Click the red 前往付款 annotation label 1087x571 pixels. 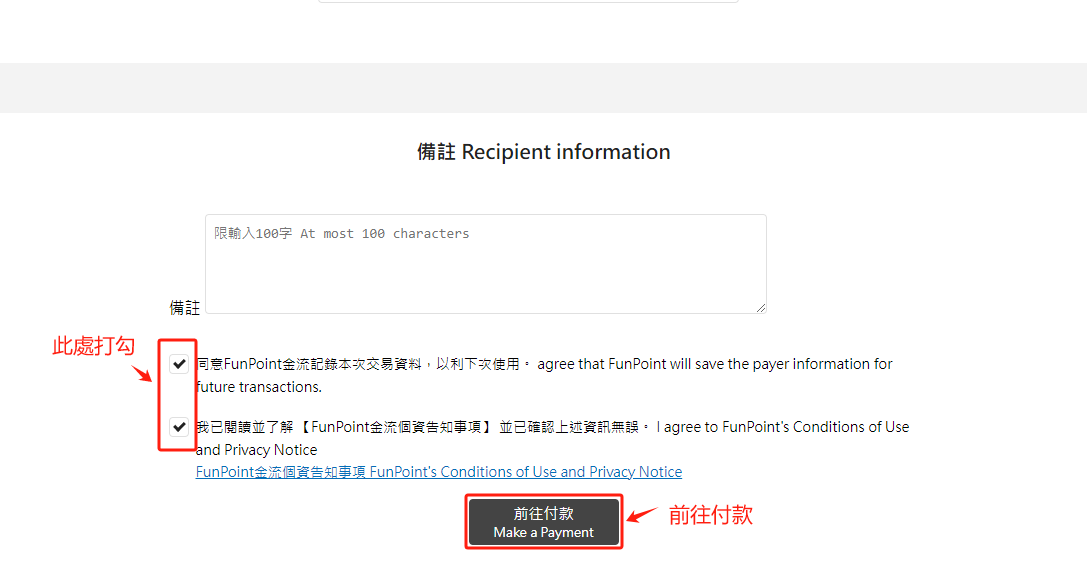coord(710,515)
